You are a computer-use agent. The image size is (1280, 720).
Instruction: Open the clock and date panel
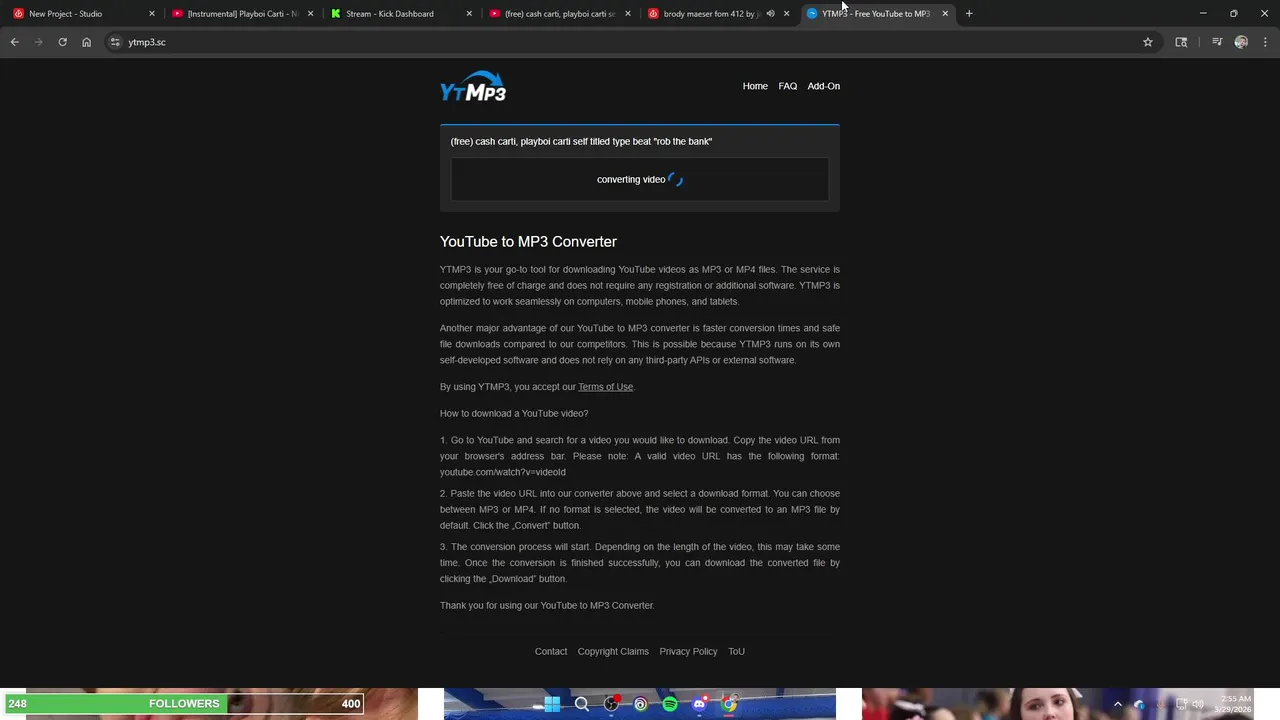click(1232, 704)
